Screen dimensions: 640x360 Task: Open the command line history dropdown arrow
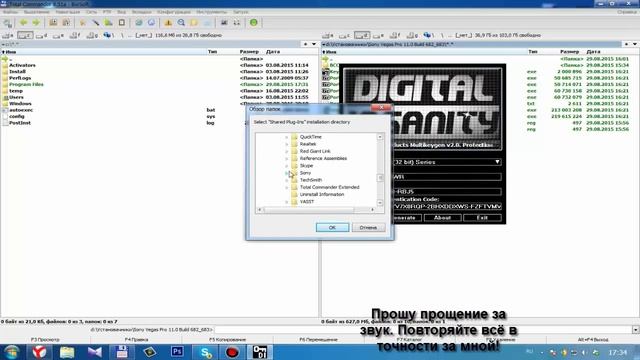click(x=636, y=329)
